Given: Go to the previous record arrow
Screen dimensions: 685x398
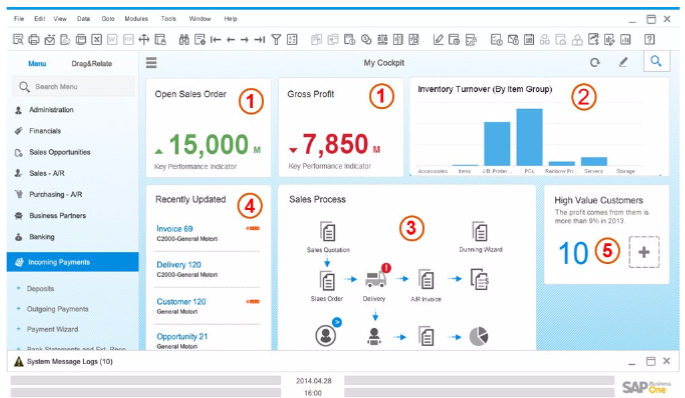Looking at the screenshot, I should (x=231, y=40).
